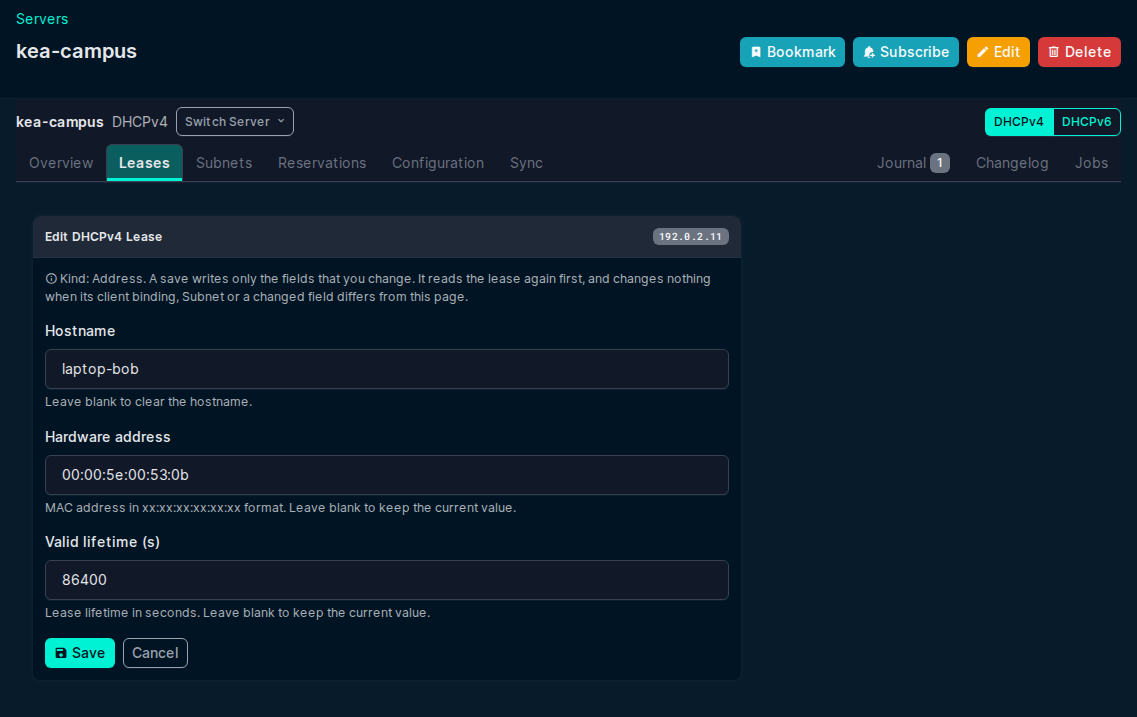Image resolution: width=1137 pixels, height=717 pixels.
Task: Click the Hostname input field
Action: pyautogui.click(x=386, y=369)
